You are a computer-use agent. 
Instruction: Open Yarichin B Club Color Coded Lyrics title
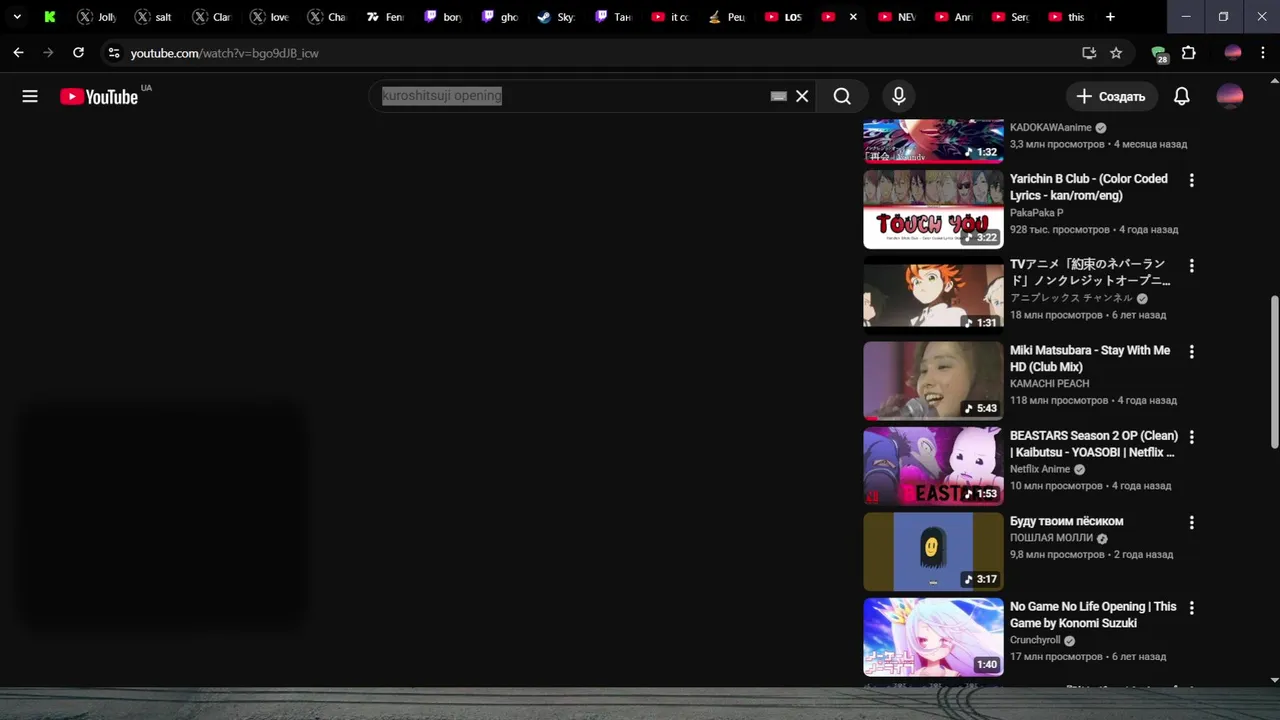pos(1089,187)
